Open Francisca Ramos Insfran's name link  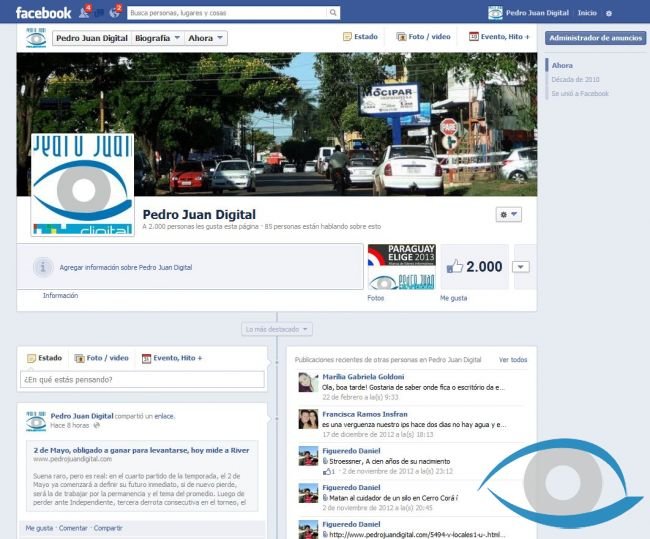tap(365, 414)
